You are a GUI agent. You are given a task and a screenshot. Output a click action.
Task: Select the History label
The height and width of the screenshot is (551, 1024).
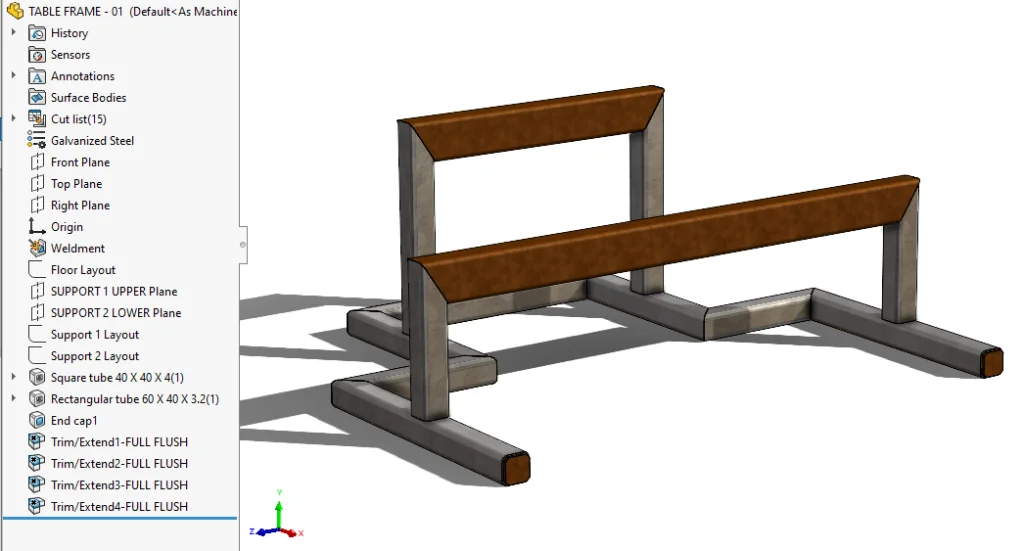pos(69,33)
